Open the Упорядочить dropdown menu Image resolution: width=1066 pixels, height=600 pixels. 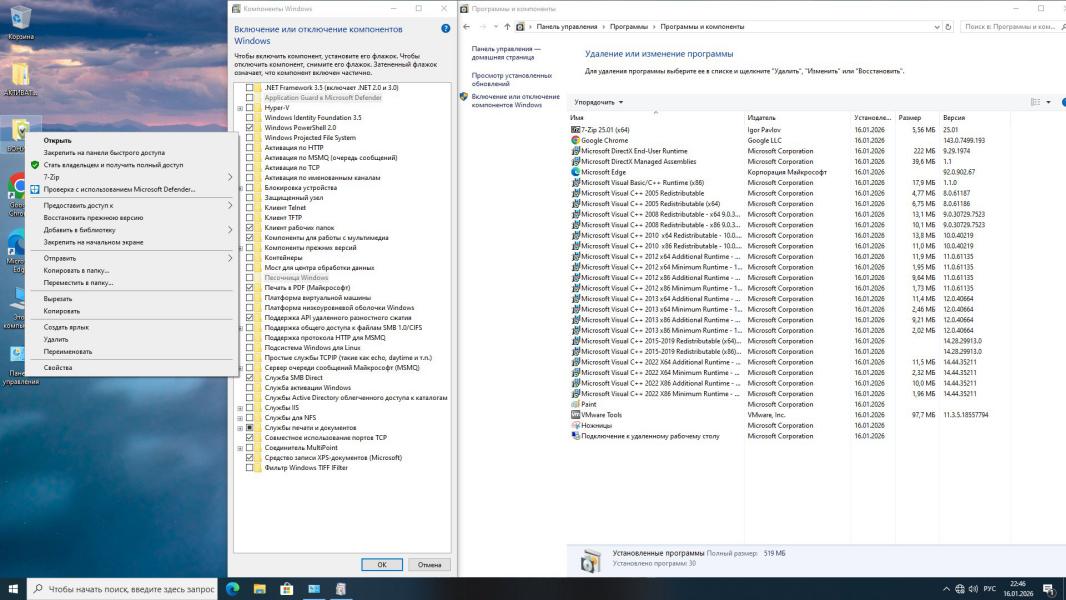click(598, 102)
